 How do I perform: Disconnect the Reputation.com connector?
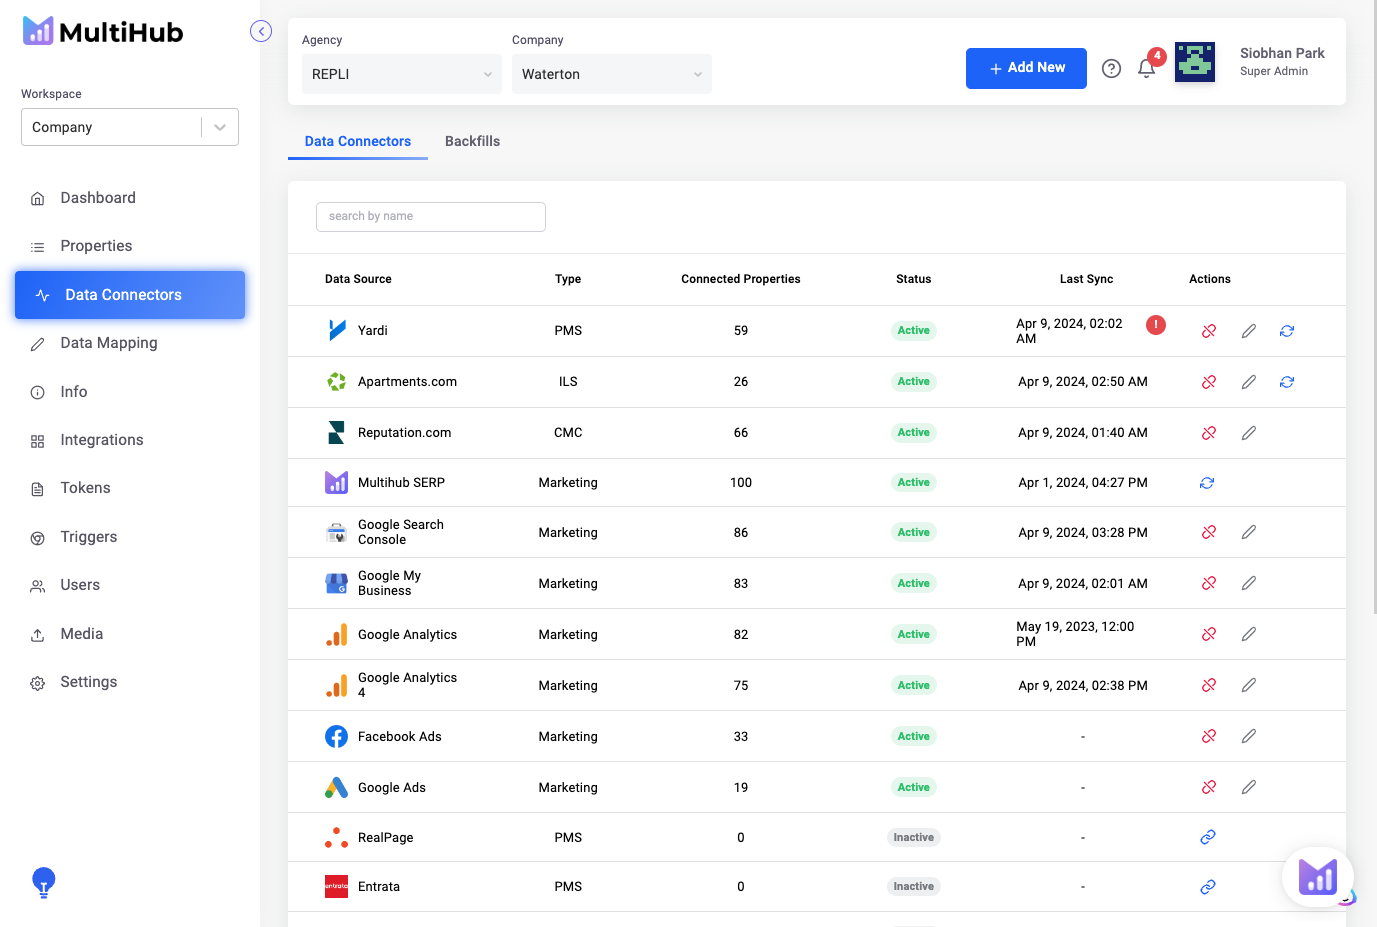(1209, 433)
